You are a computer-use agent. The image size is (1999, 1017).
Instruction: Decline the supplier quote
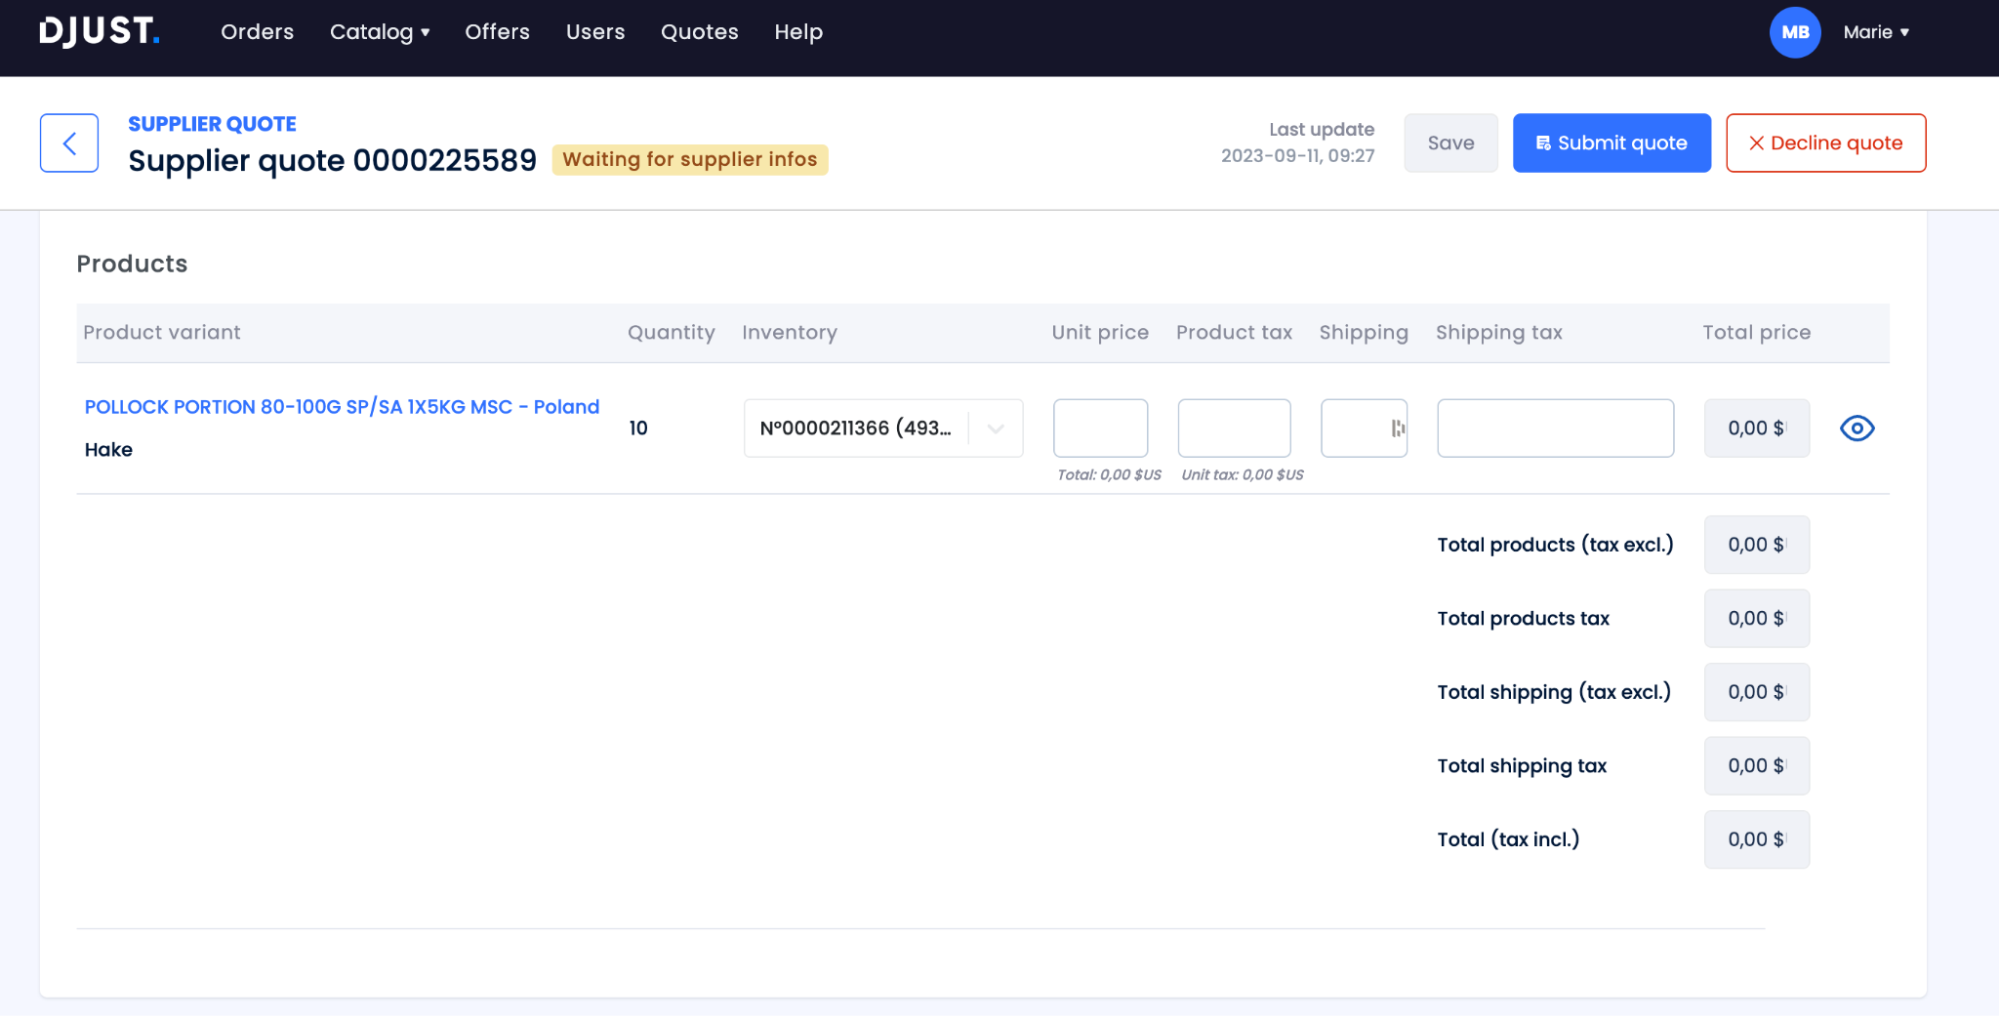tap(1826, 142)
